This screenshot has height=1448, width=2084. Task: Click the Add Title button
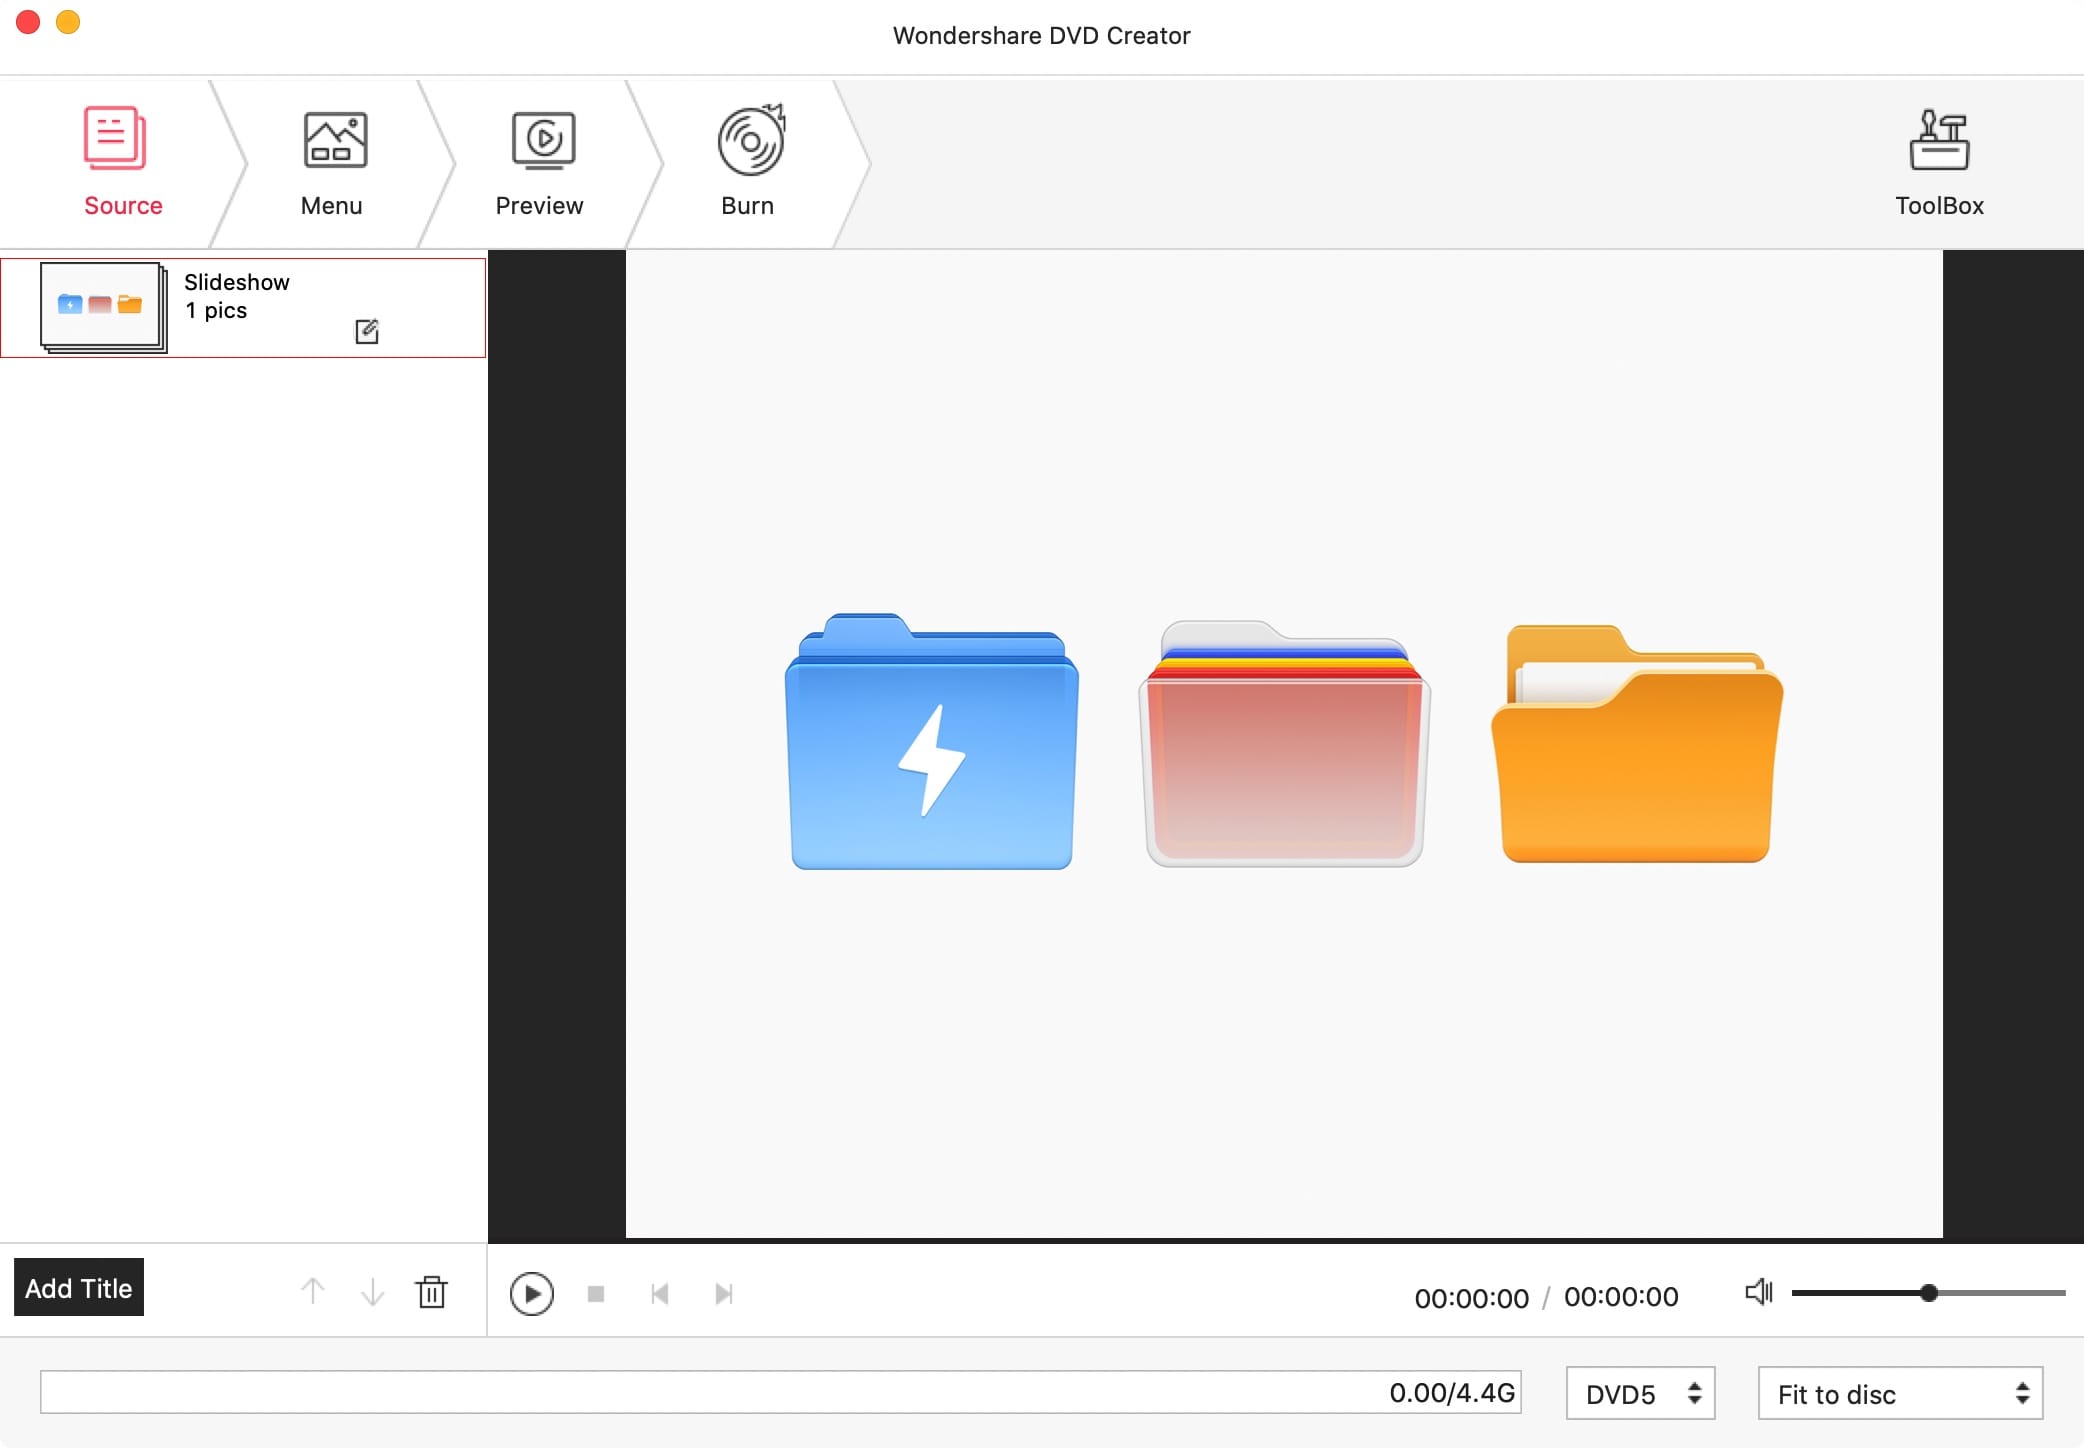pyautogui.click(x=79, y=1288)
